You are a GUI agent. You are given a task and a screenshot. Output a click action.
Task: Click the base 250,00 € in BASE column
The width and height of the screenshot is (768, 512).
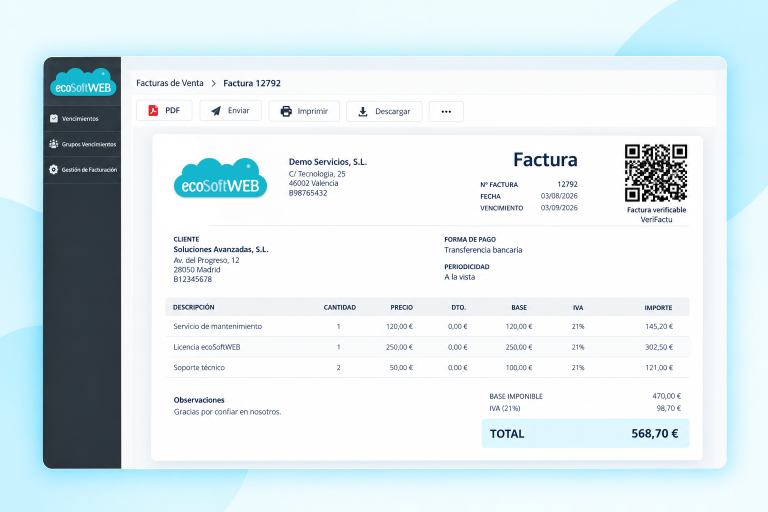tap(519, 347)
